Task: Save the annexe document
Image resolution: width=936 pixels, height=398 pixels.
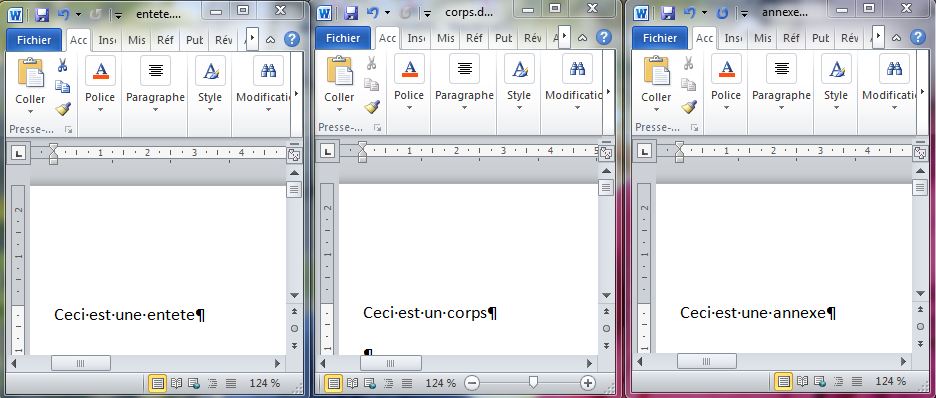Action: (x=667, y=12)
